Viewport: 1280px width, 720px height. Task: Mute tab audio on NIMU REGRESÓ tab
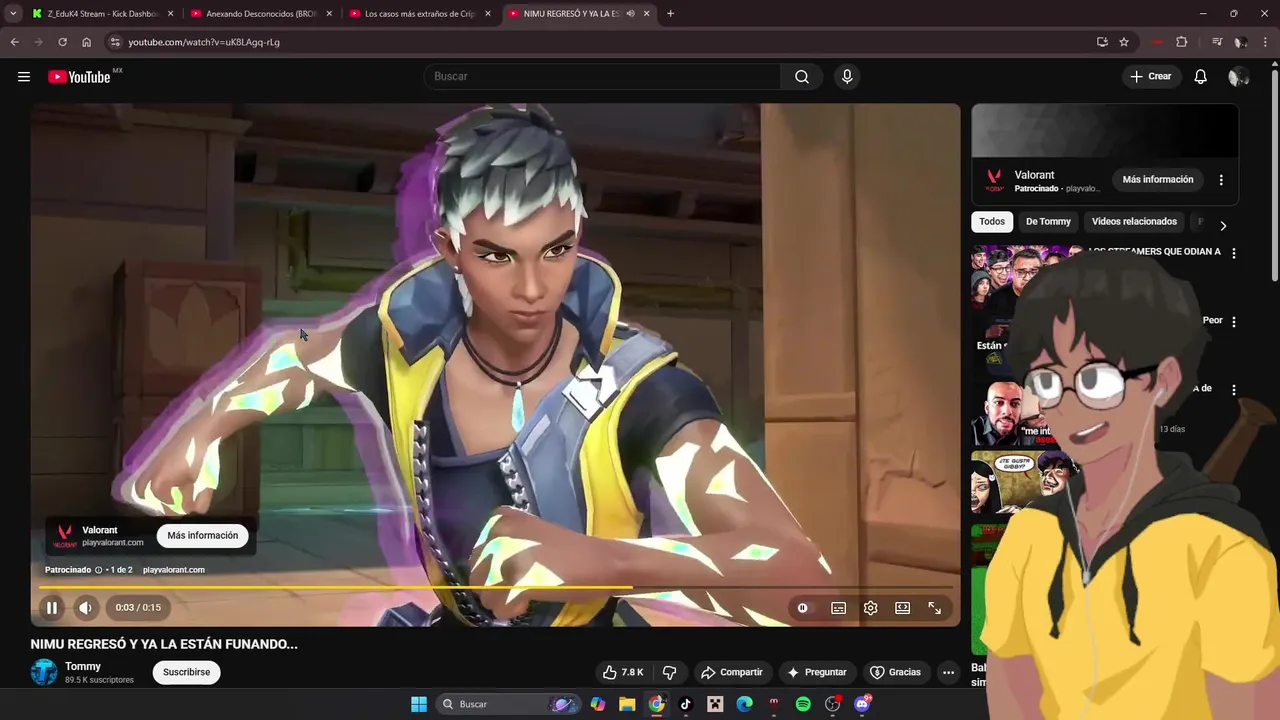click(x=630, y=14)
